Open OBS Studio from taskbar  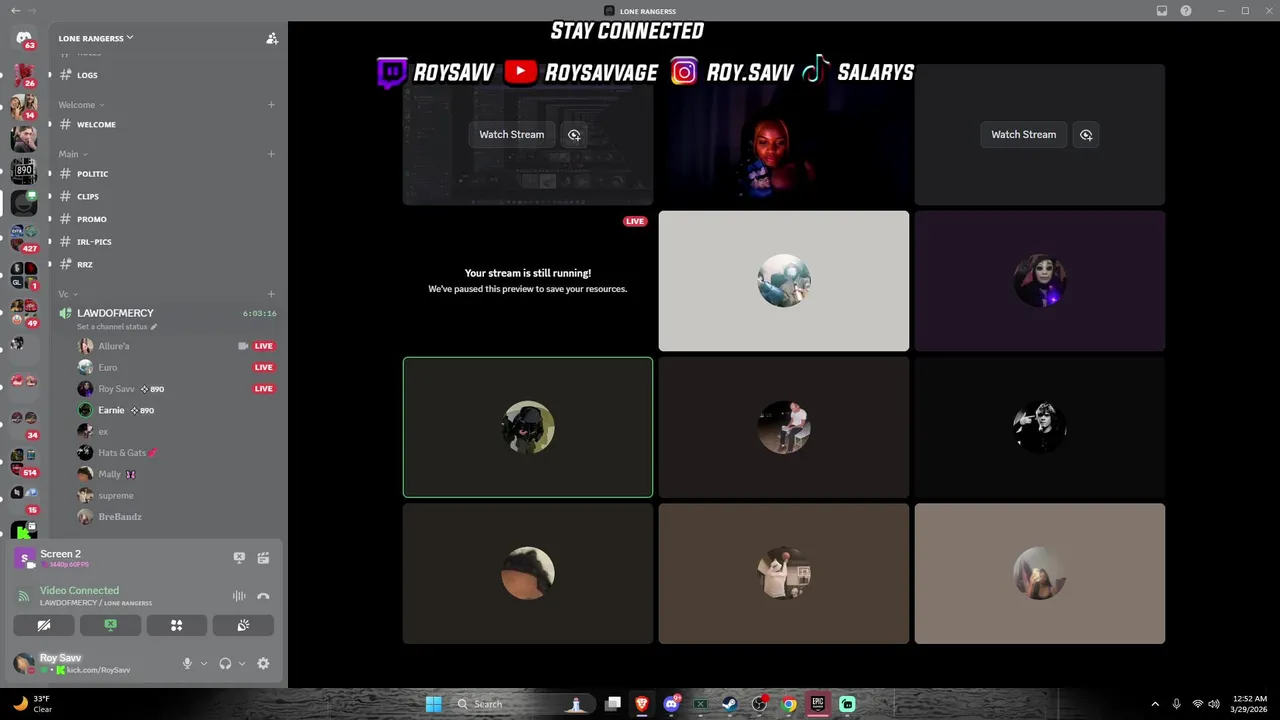point(760,704)
